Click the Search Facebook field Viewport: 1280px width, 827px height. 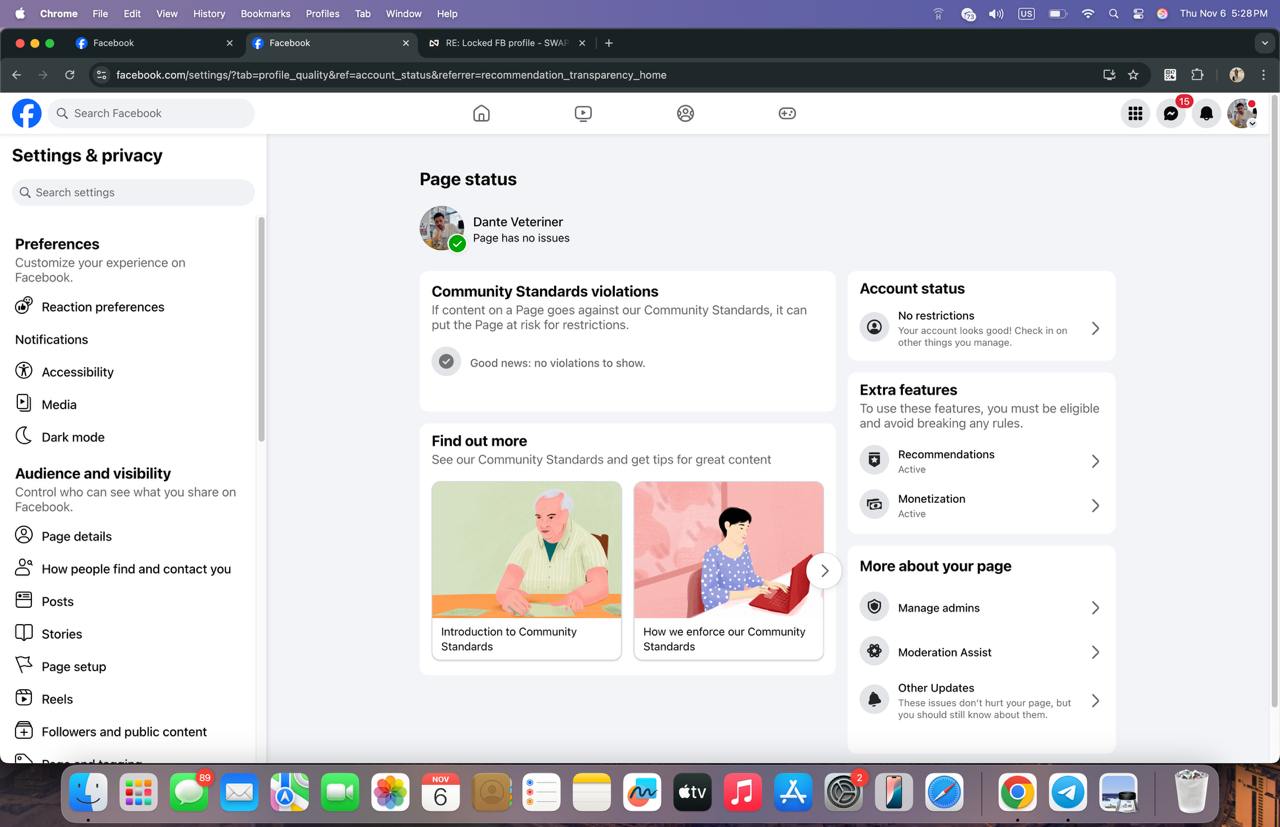[x=151, y=113]
